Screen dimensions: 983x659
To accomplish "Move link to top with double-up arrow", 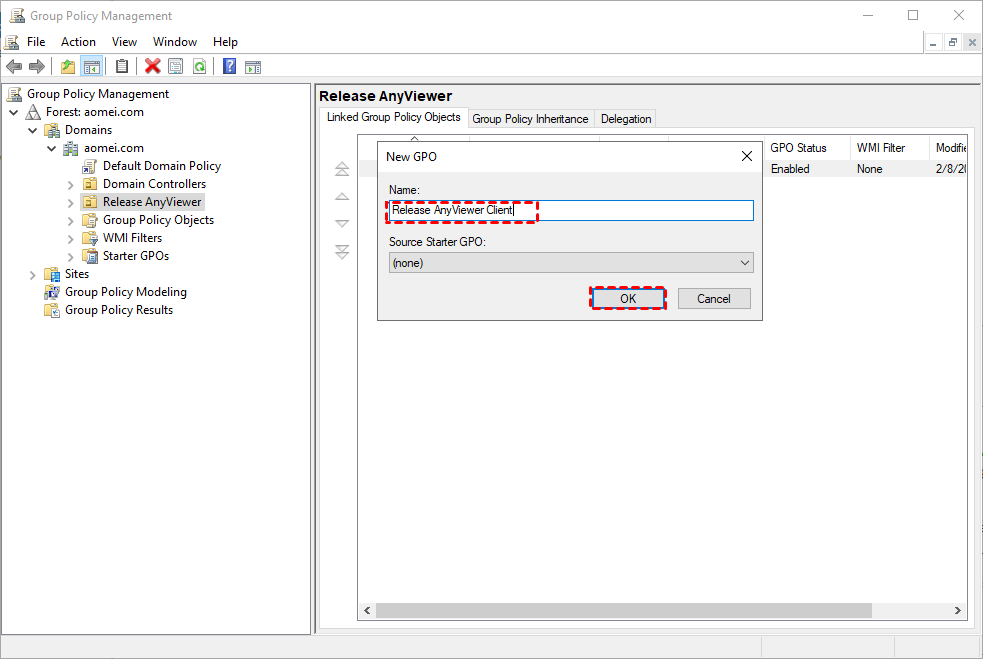I will (x=342, y=170).
